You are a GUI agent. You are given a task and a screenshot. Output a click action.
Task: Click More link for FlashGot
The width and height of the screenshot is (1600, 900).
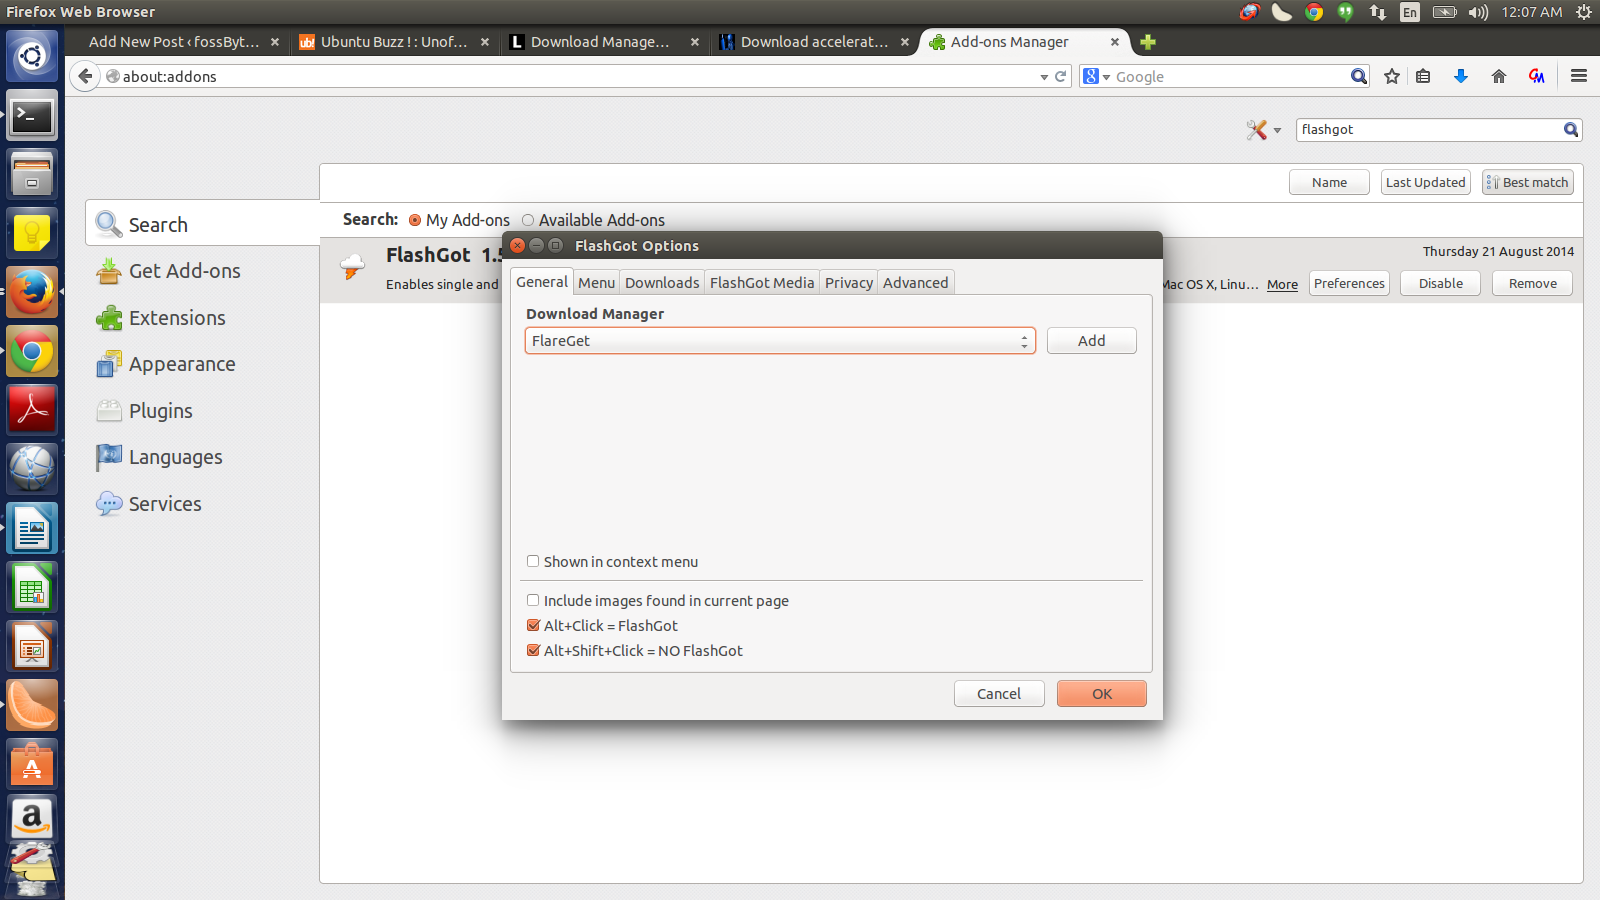1282,285
